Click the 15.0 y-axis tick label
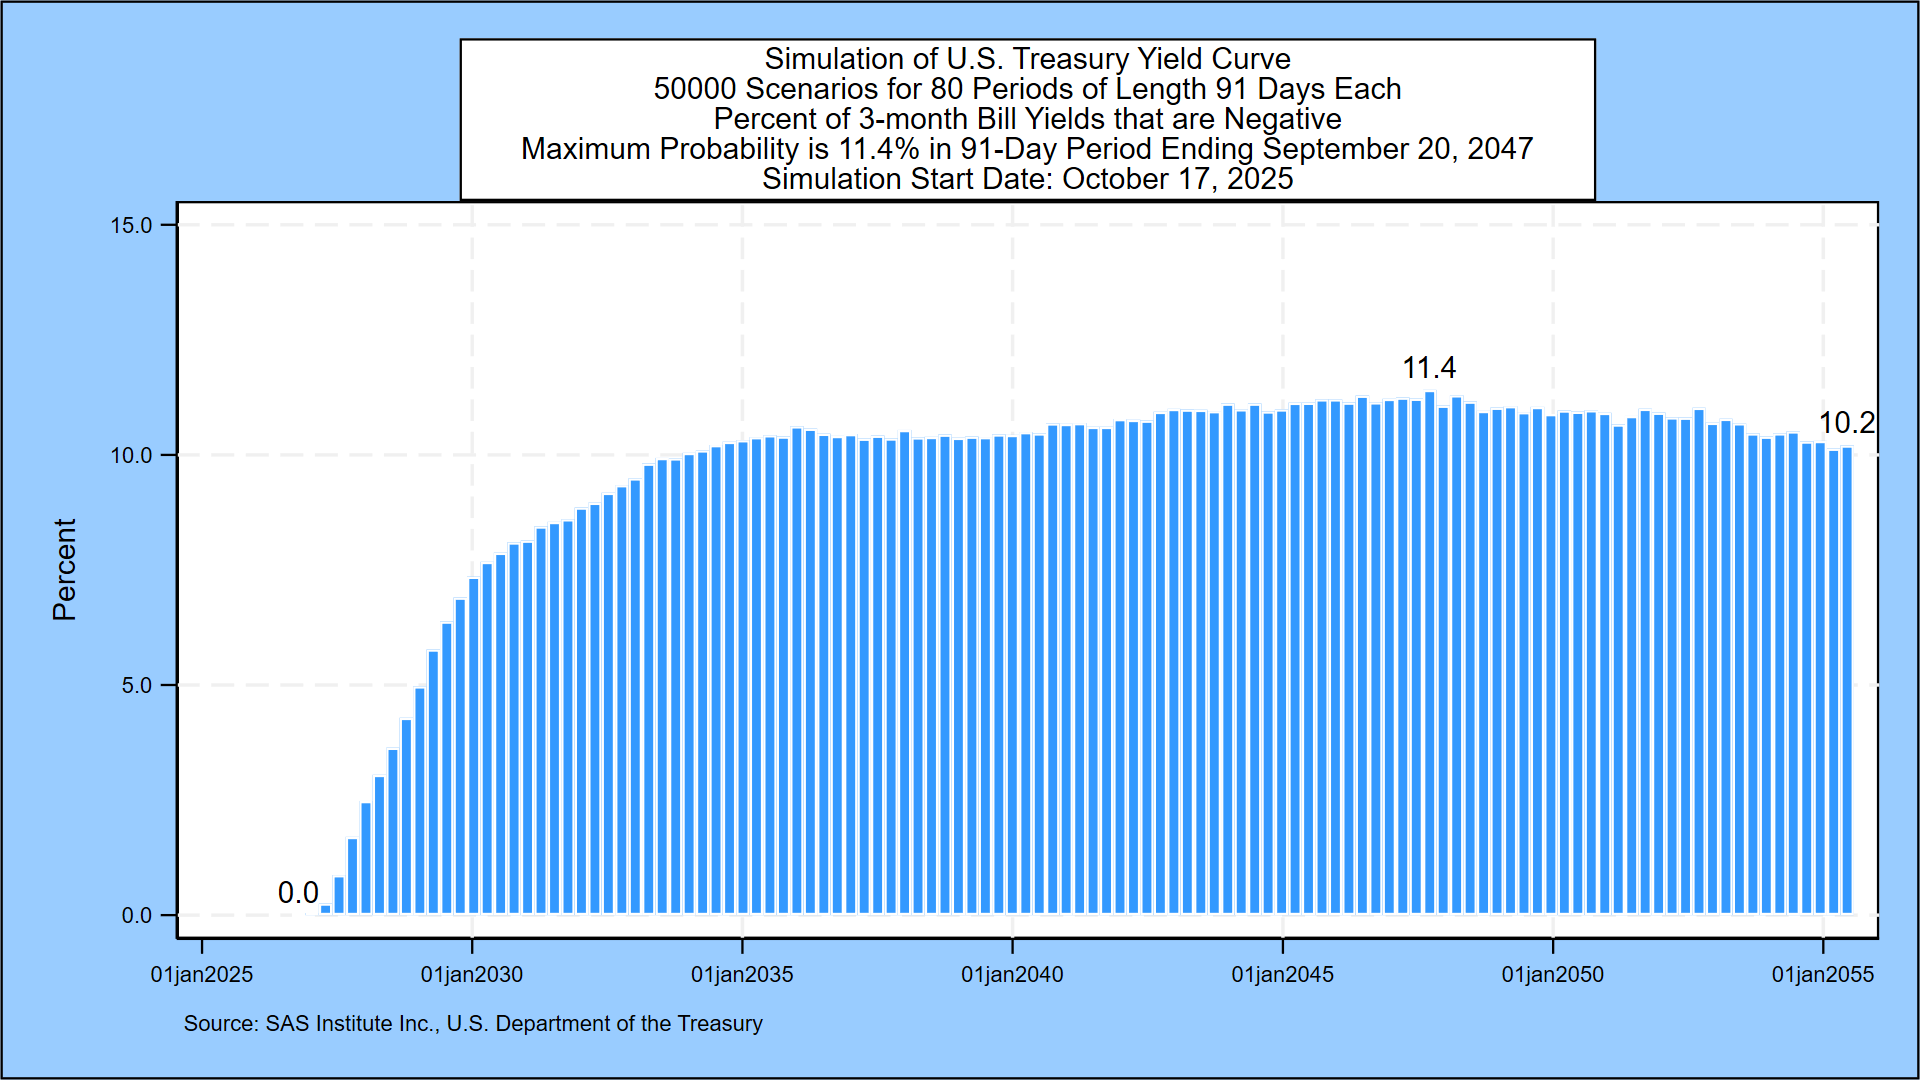 tap(131, 225)
